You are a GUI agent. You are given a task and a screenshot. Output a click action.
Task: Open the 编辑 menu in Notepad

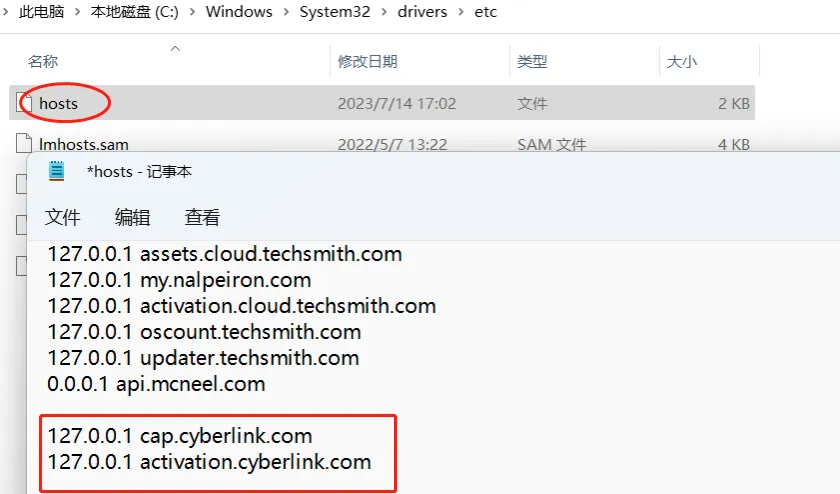click(x=132, y=217)
